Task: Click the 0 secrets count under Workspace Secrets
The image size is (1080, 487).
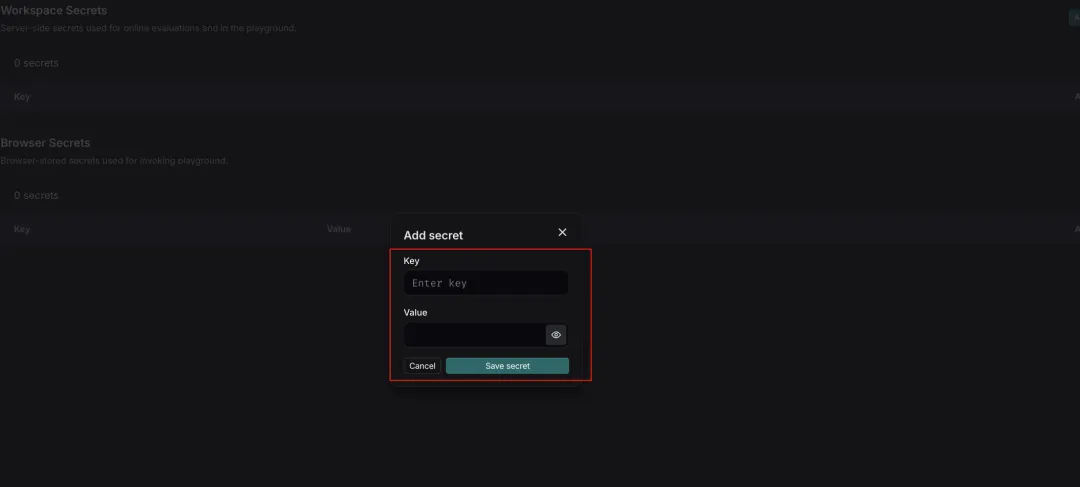Action: (36, 63)
